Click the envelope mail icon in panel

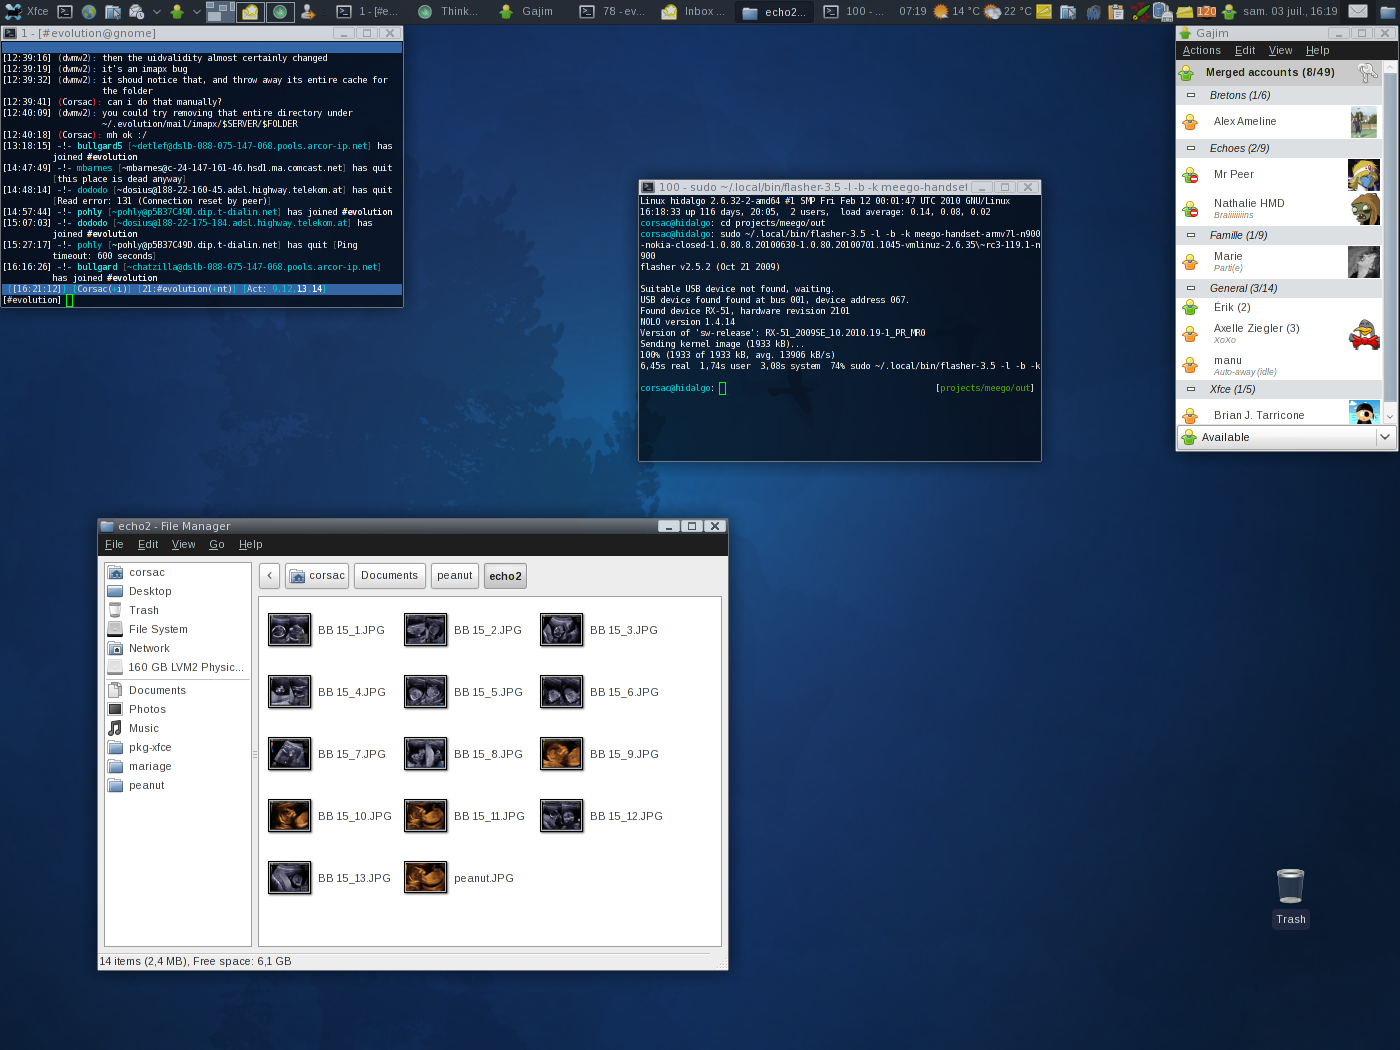point(1358,12)
